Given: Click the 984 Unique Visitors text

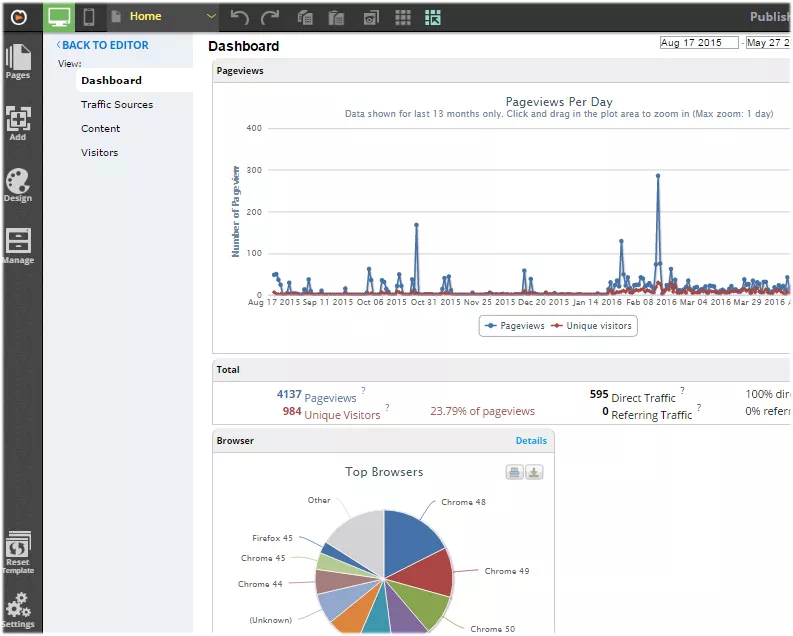Looking at the screenshot, I should [x=331, y=413].
